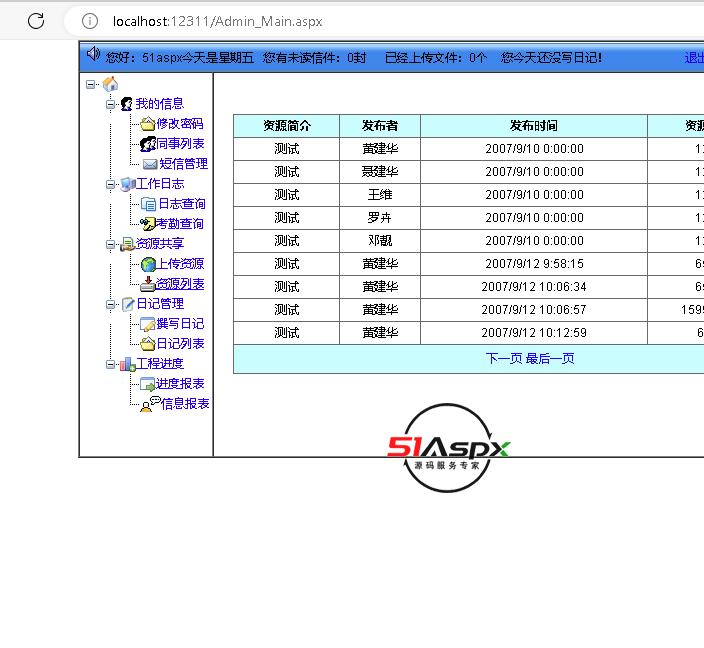Click the 我的信息 person icon
Viewport: 704px width, 648px height.
127,104
